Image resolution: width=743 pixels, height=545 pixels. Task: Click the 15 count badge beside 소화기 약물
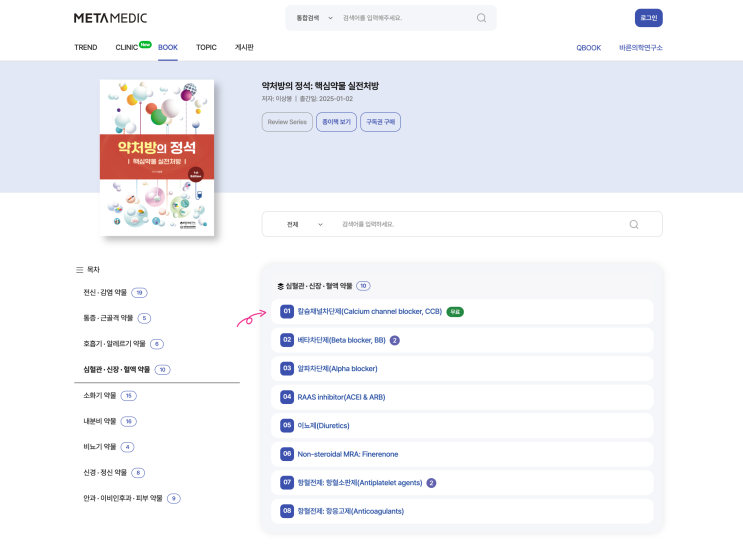click(128, 396)
